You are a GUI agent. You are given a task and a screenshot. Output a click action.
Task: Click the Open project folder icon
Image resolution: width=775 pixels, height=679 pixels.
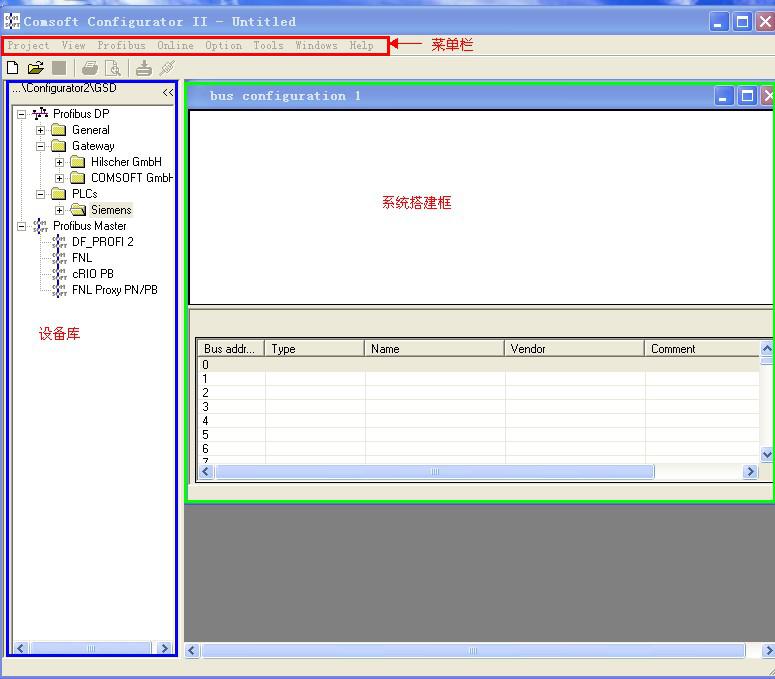point(36,68)
